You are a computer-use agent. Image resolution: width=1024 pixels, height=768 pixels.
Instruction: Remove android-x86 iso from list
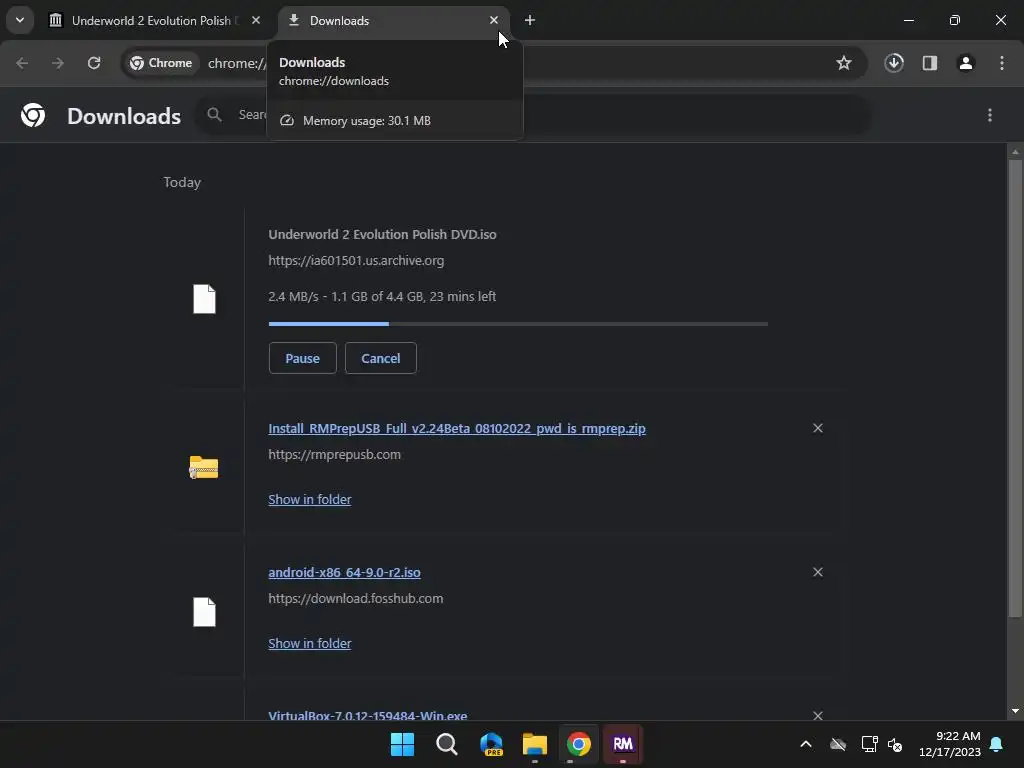[x=818, y=572]
